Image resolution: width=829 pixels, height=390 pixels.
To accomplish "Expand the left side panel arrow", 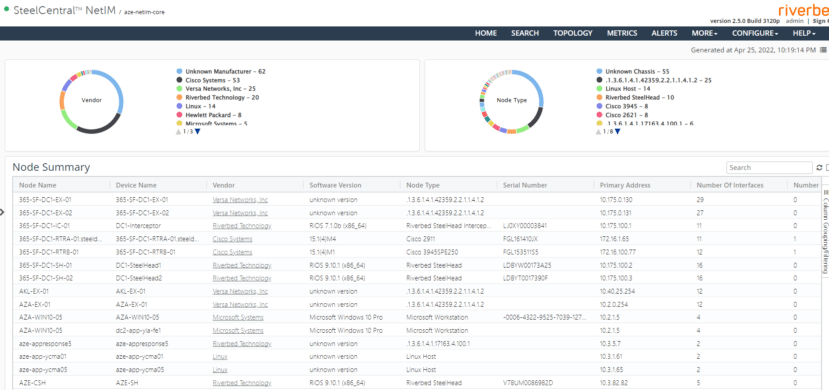I will click(x=2, y=212).
